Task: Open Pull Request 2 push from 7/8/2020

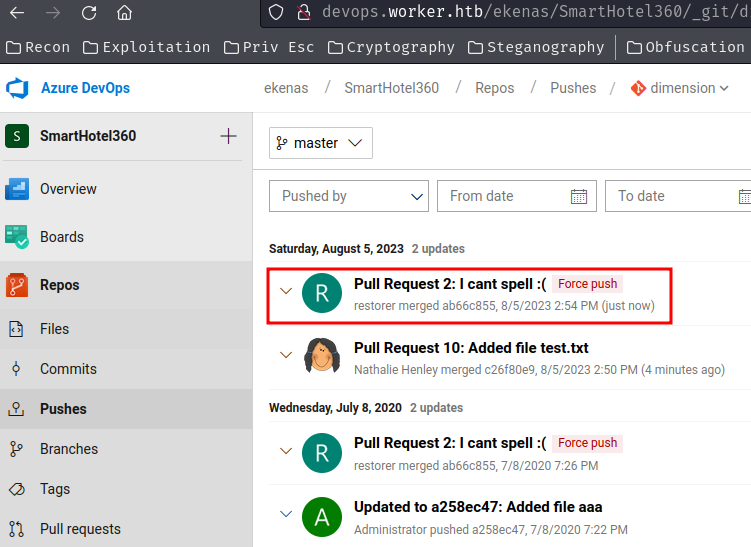Action: (x=450, y=443)
